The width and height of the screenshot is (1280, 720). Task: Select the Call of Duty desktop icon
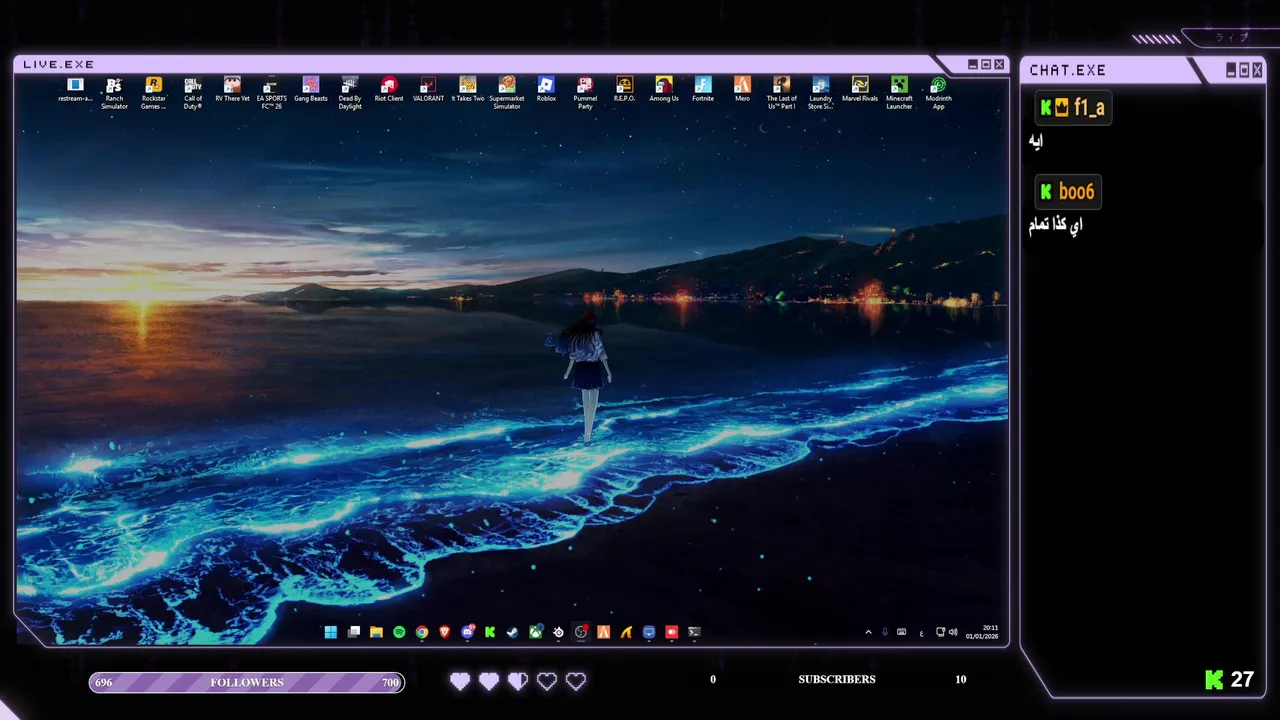(193, 93)
